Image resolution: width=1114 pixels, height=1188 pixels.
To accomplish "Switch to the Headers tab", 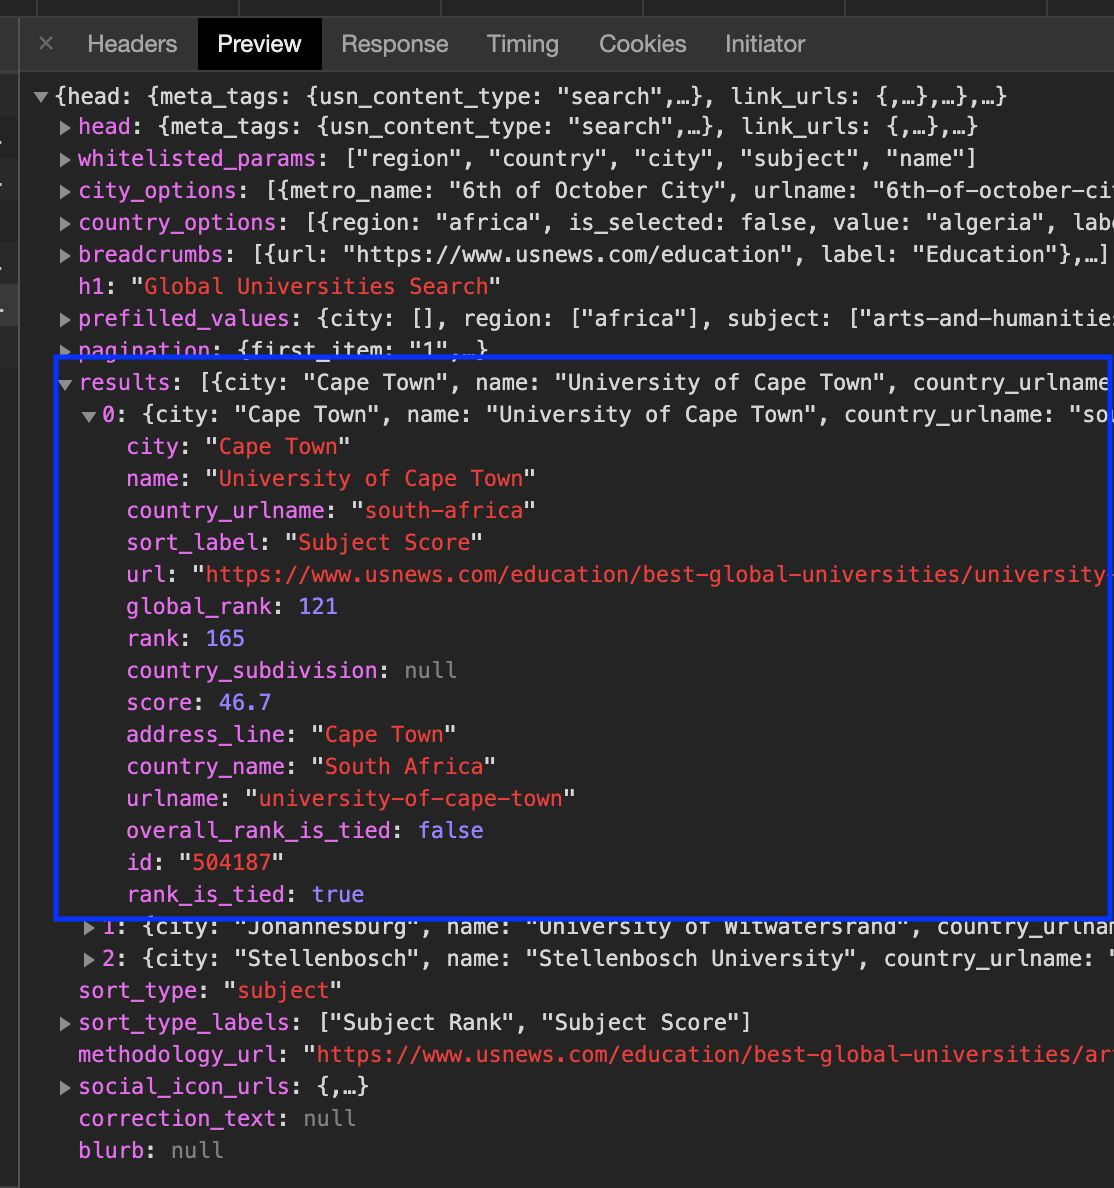I will [131, 44].
